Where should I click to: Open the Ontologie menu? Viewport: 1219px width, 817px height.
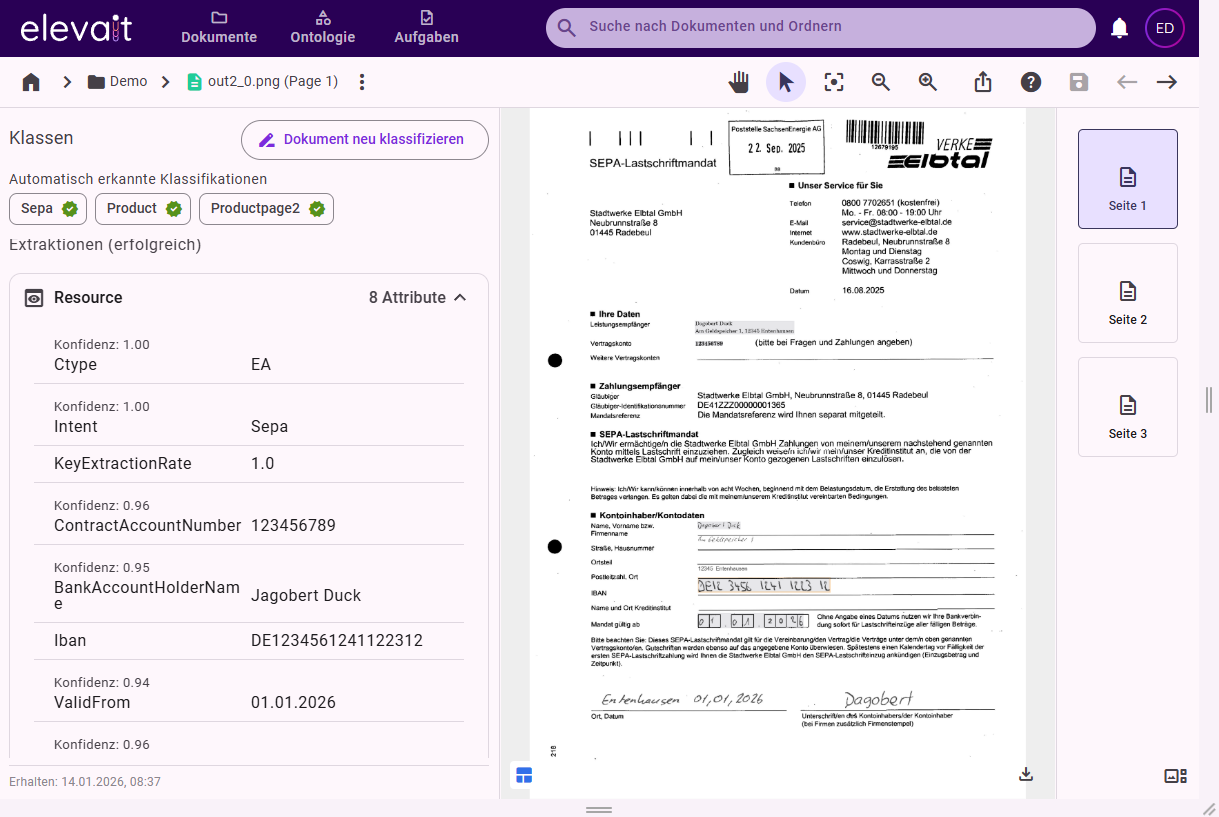point(322,28)
